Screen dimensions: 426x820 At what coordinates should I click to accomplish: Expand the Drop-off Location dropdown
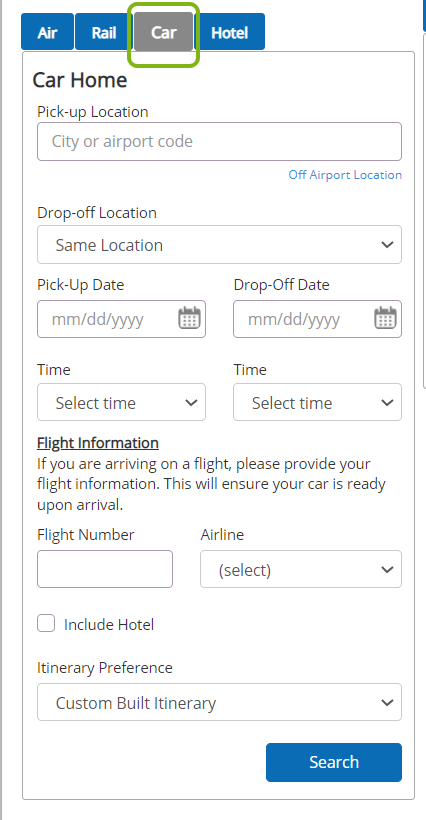tap(220, 245)
